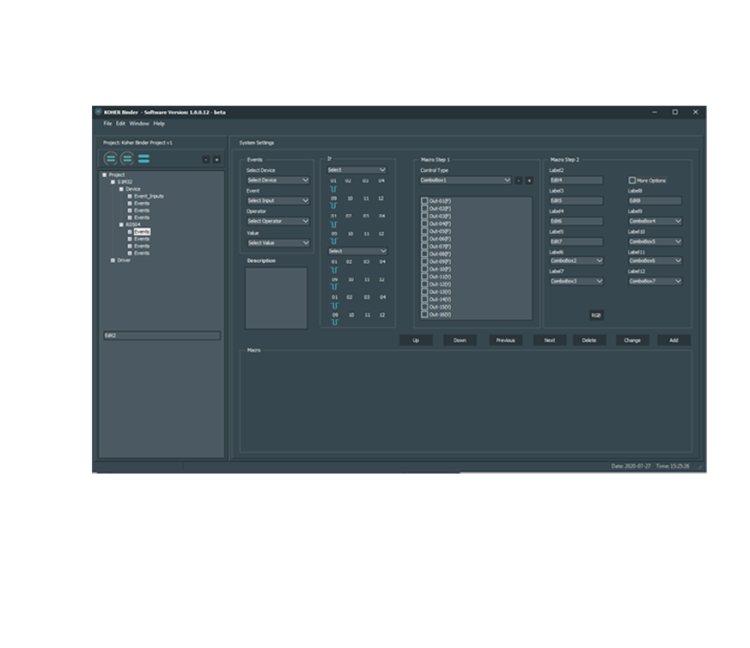Viewport: 750px width, 648px height.
Task: Click the second round red-ringed toolbar icon
Action: [x=127, y=158]
